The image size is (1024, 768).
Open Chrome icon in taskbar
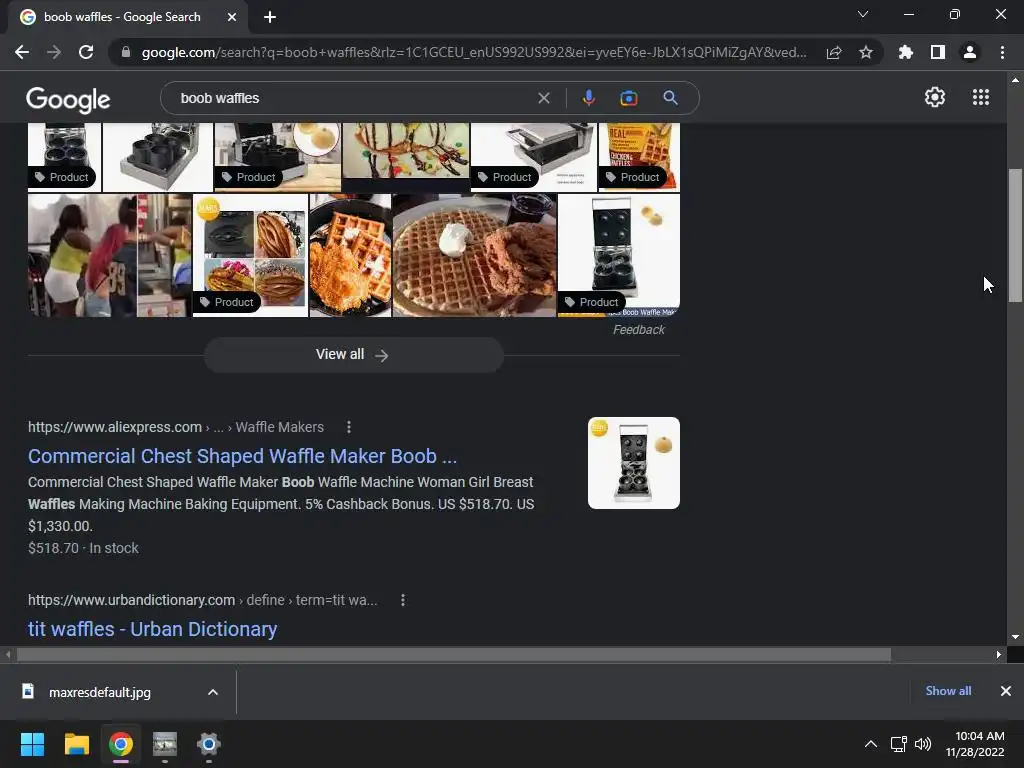(x=121, y=744)
